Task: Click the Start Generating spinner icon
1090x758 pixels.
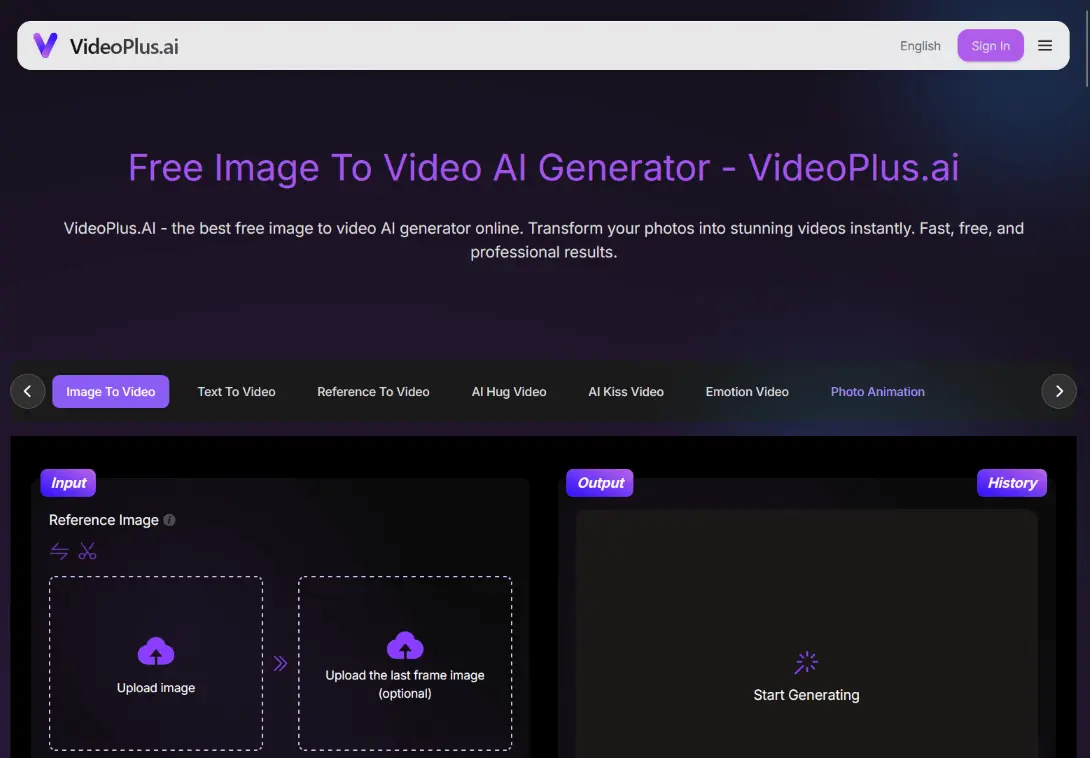Action: [x=806, y=662]
